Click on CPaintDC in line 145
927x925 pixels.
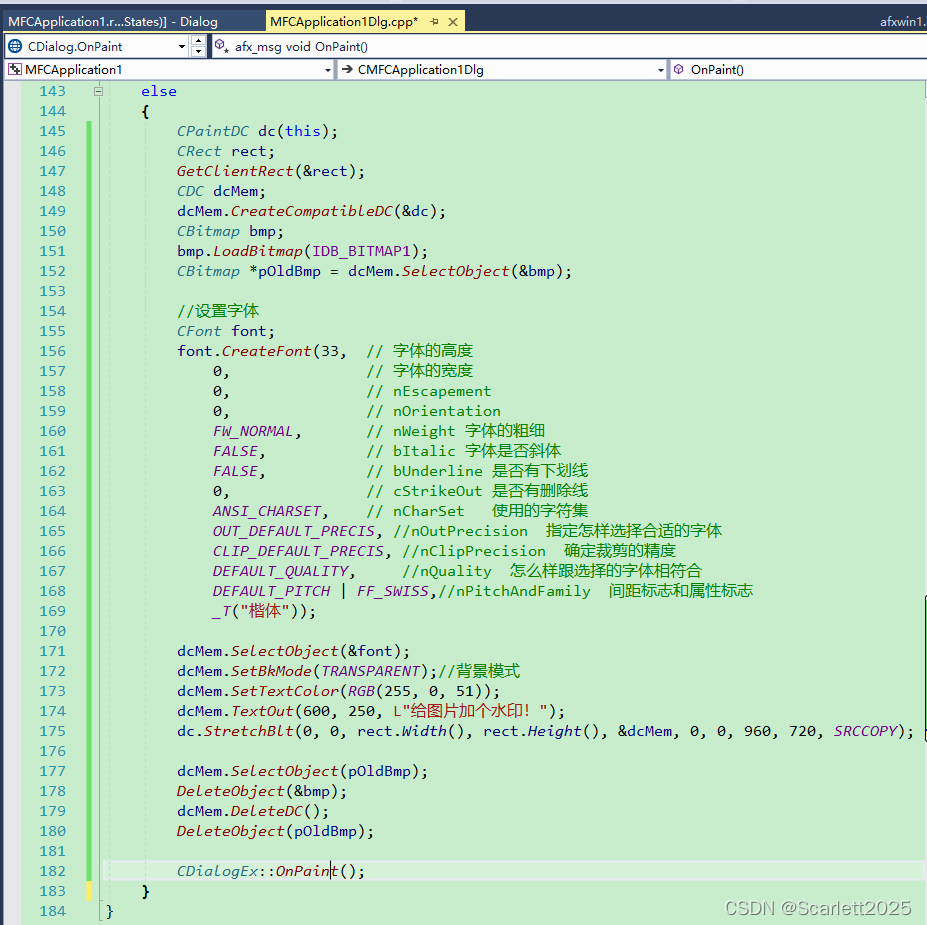point(213,131)
